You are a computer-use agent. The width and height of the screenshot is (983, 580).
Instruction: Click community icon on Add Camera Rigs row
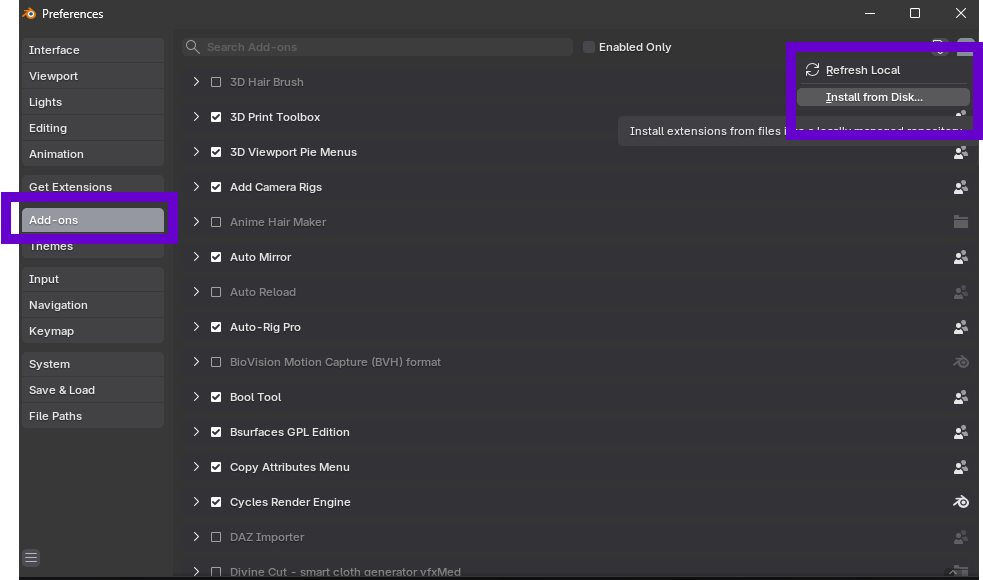tap(960, 187)
